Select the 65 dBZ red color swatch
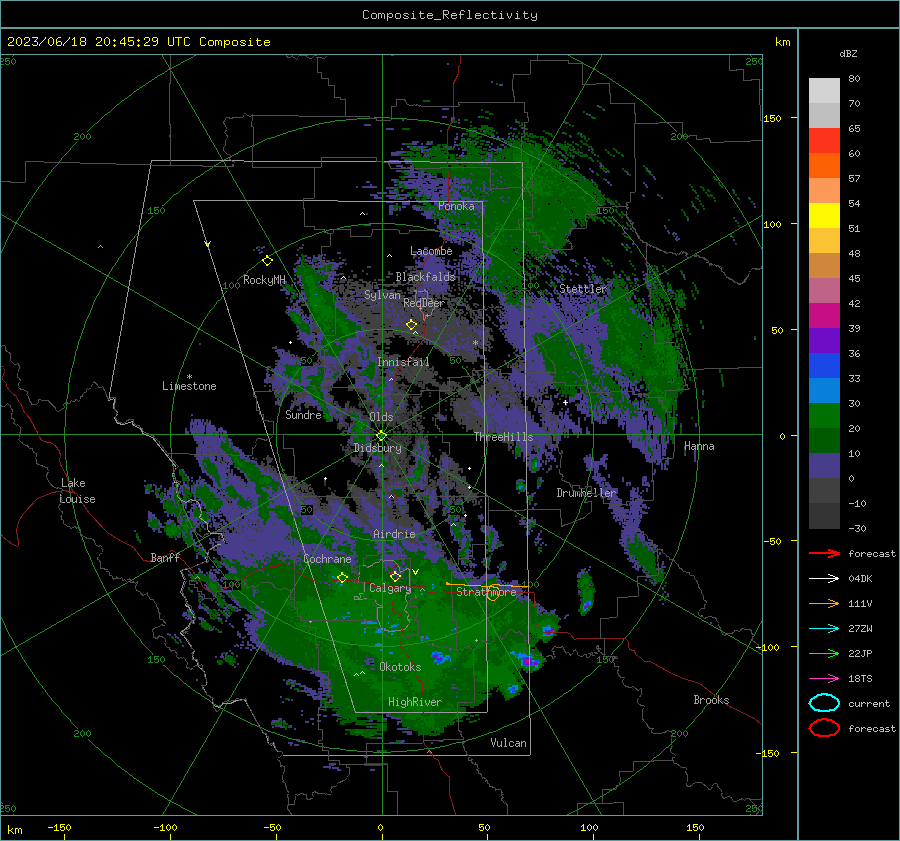This screenshot has height=841, width=900. pyautogui.click(x=824, y=140)
